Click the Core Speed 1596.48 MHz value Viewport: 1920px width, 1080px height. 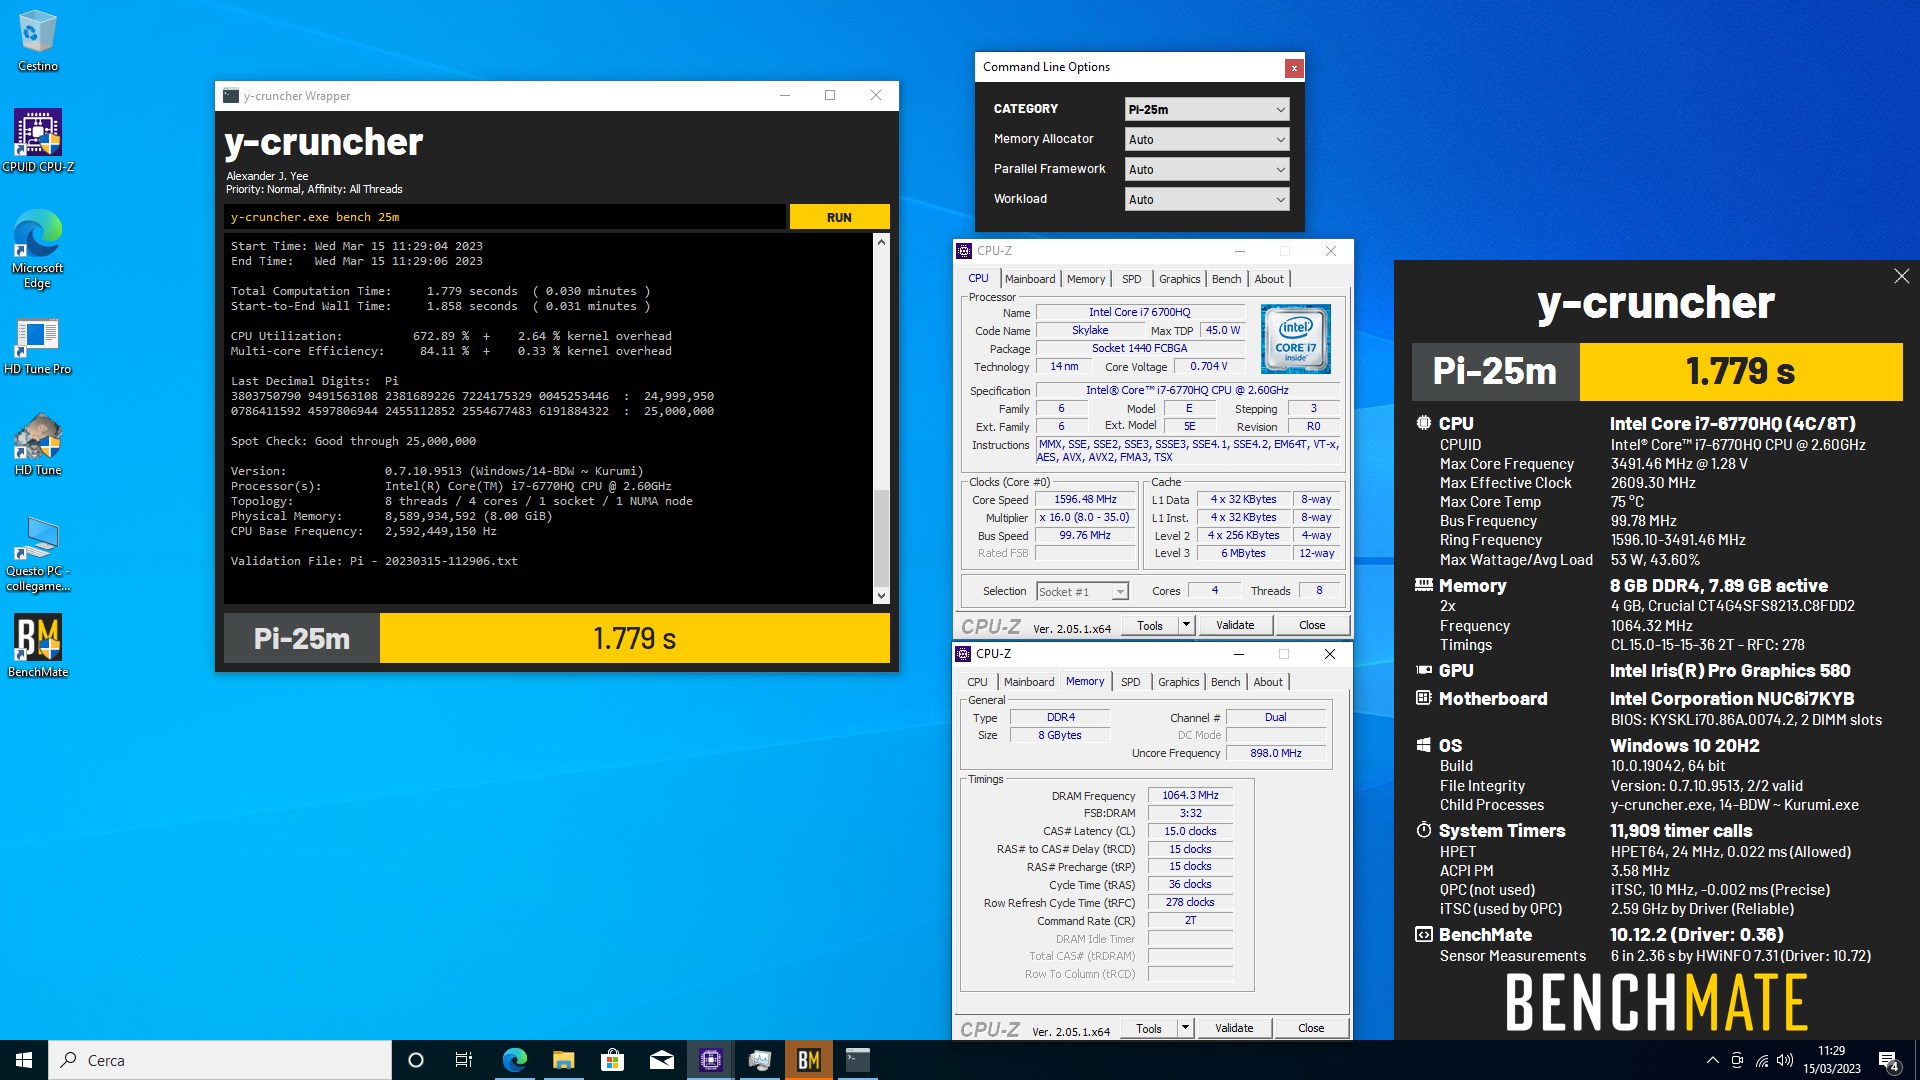[1085, 500]
